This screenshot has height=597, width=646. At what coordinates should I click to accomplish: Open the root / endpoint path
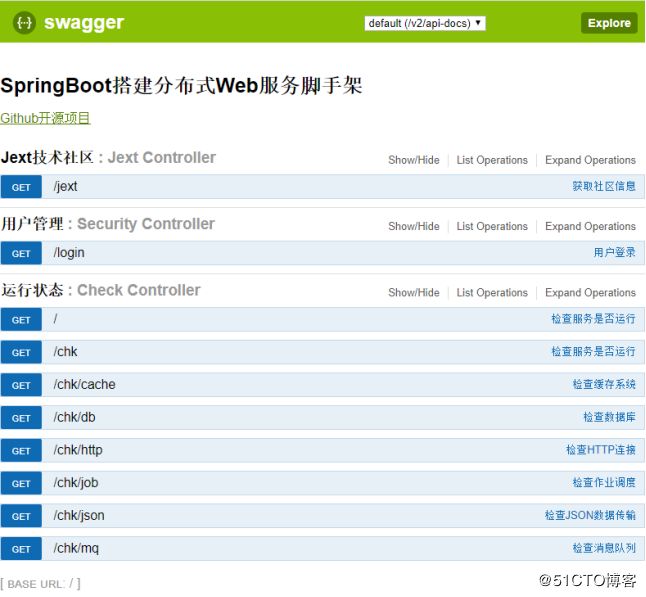[x=55, y=319]
